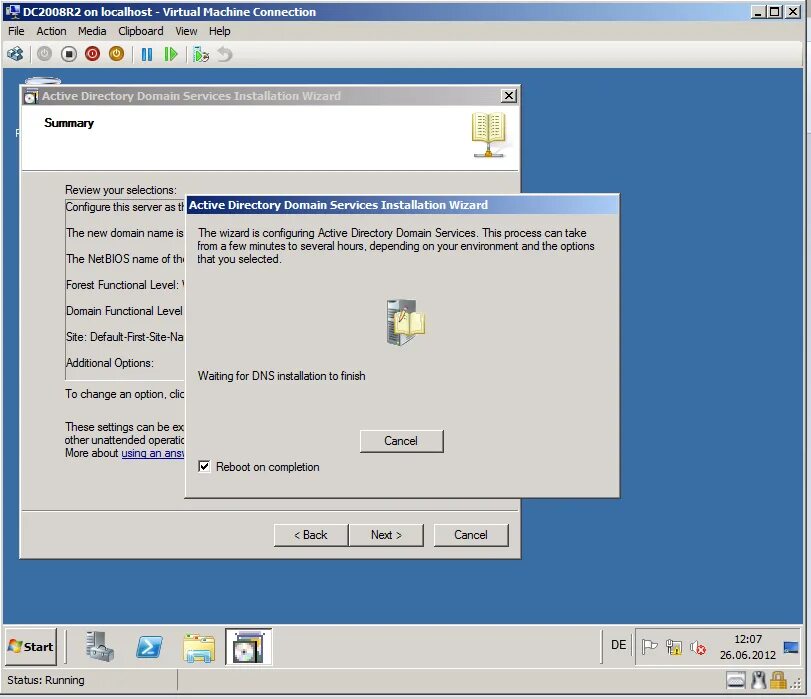The image size is (811, 699).
Task: Click the green Reset VM icon
Action: pos(171,54)
